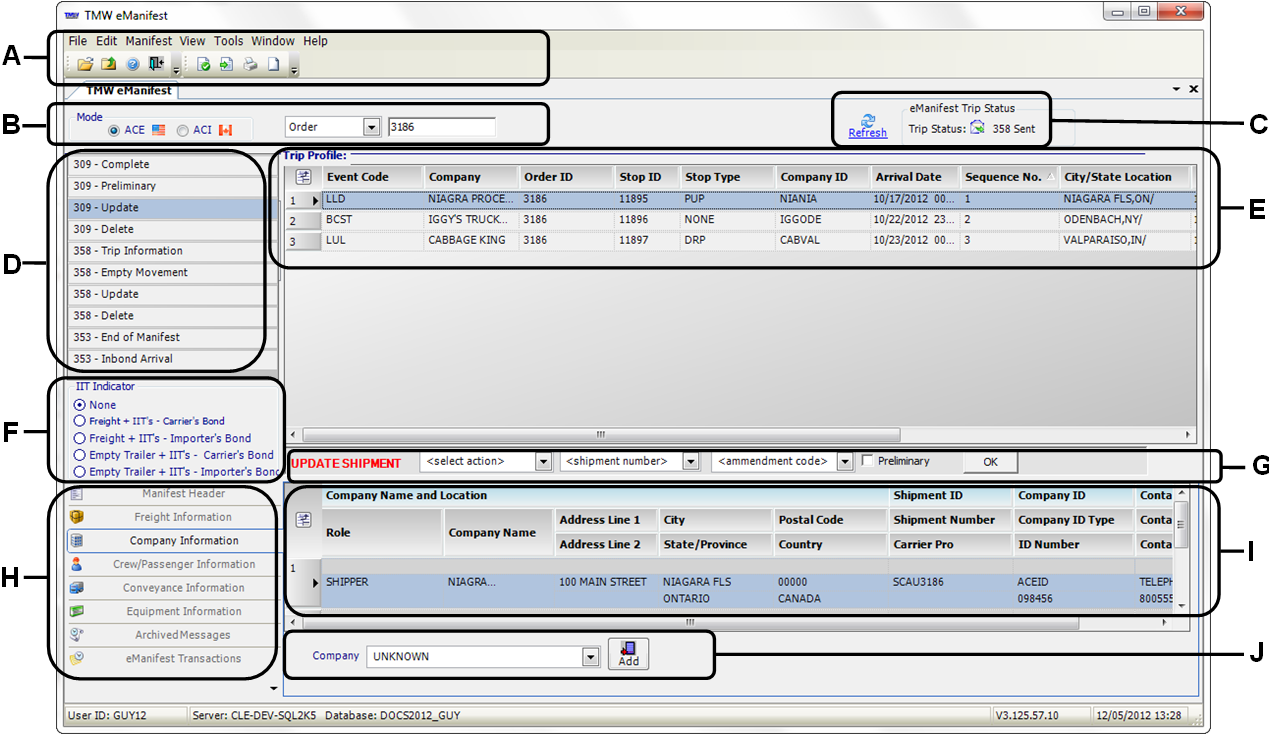The image size is (1269, 735).
Task: Choose Freight + IIT's - Importer's Bond
Action: [x=80, y=438]
